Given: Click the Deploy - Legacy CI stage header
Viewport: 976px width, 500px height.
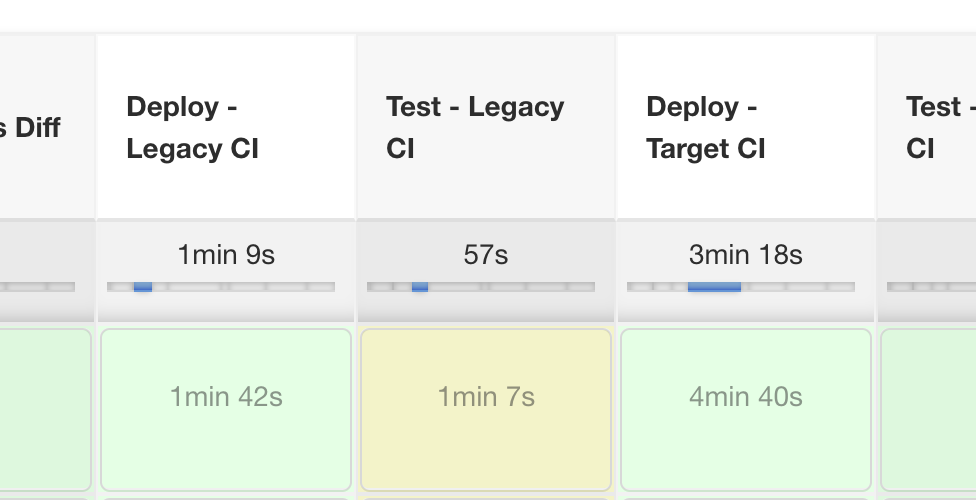Looking at the screenshot, I should (193, 127).
